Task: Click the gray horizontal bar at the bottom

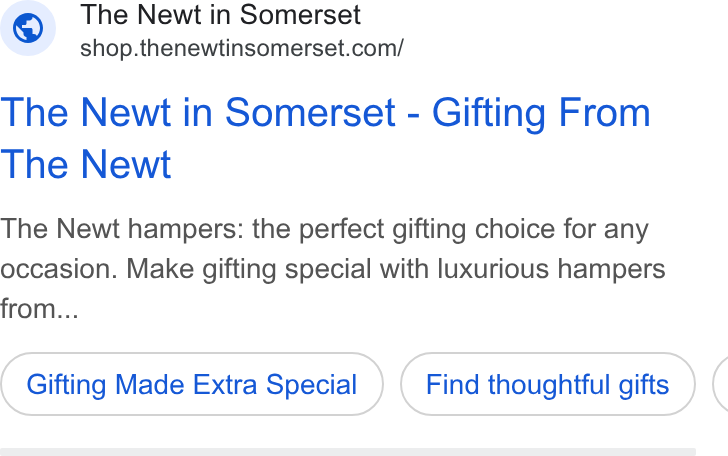Action: pyautogui.click(x=348, y=452)
